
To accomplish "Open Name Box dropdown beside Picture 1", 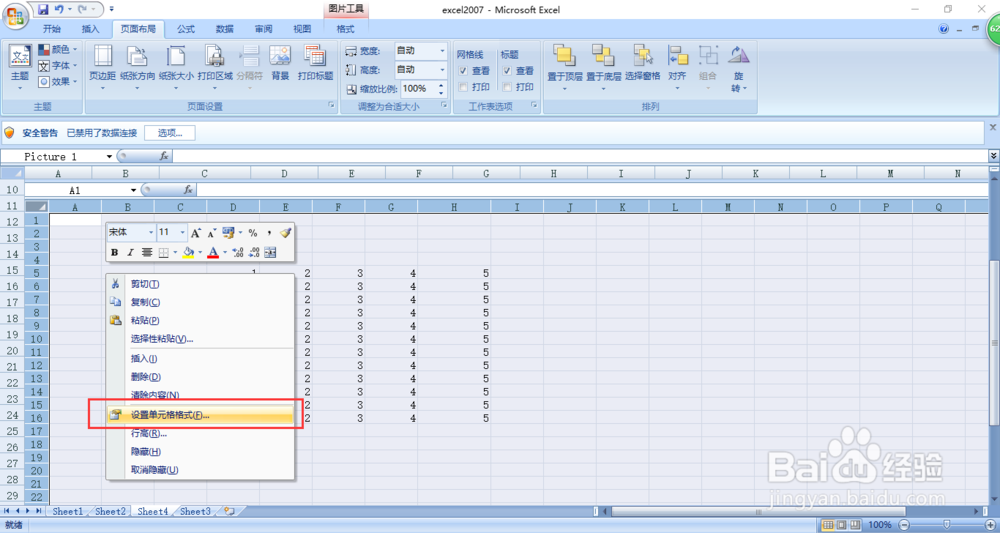I will click(109, 157).
